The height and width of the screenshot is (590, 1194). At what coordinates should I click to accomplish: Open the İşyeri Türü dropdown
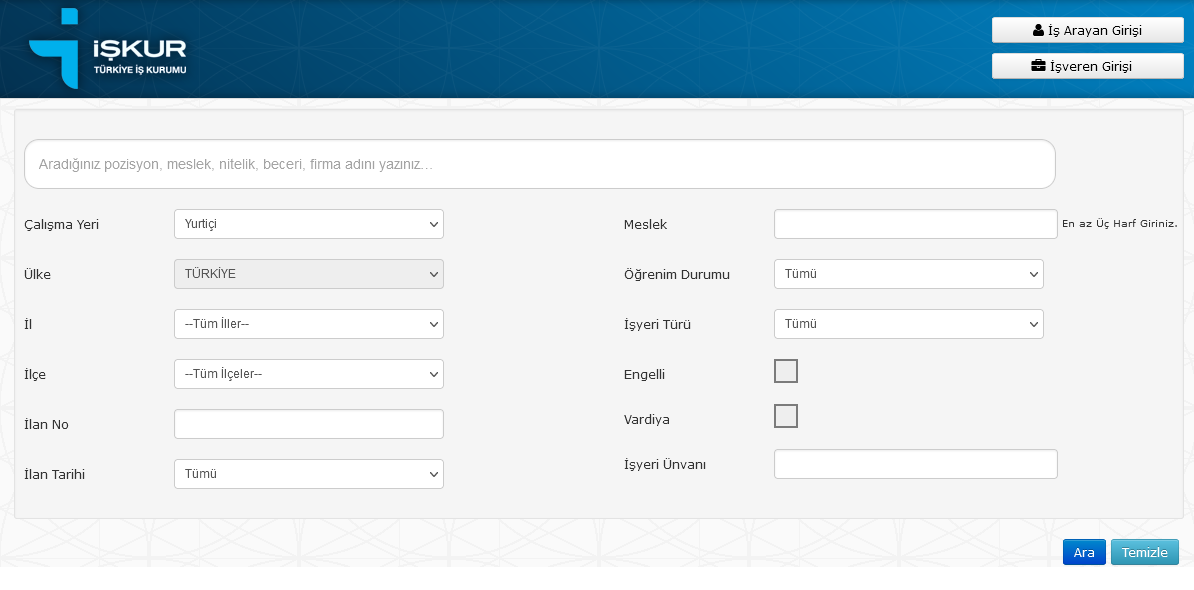pyautogui.click(x=908, y=324)
